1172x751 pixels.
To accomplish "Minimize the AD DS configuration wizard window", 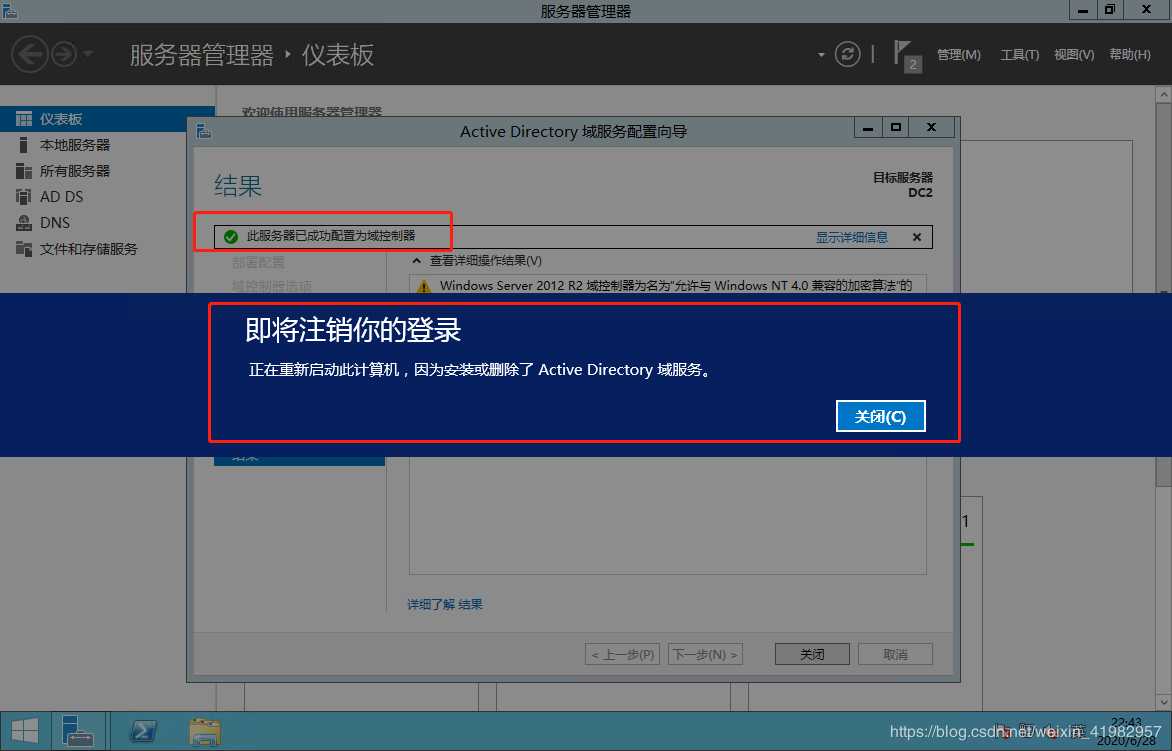I will coord(868,128).
